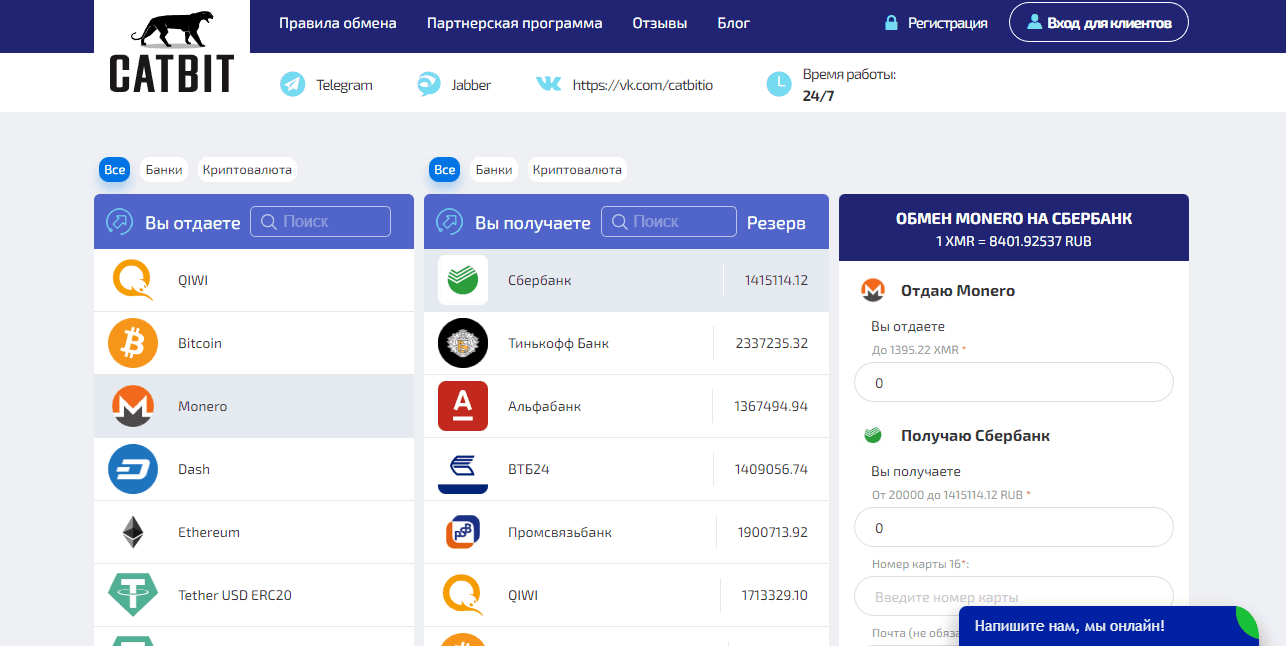
Task: Select the Bitcoin currency icon
Action: tap(132, 342)
